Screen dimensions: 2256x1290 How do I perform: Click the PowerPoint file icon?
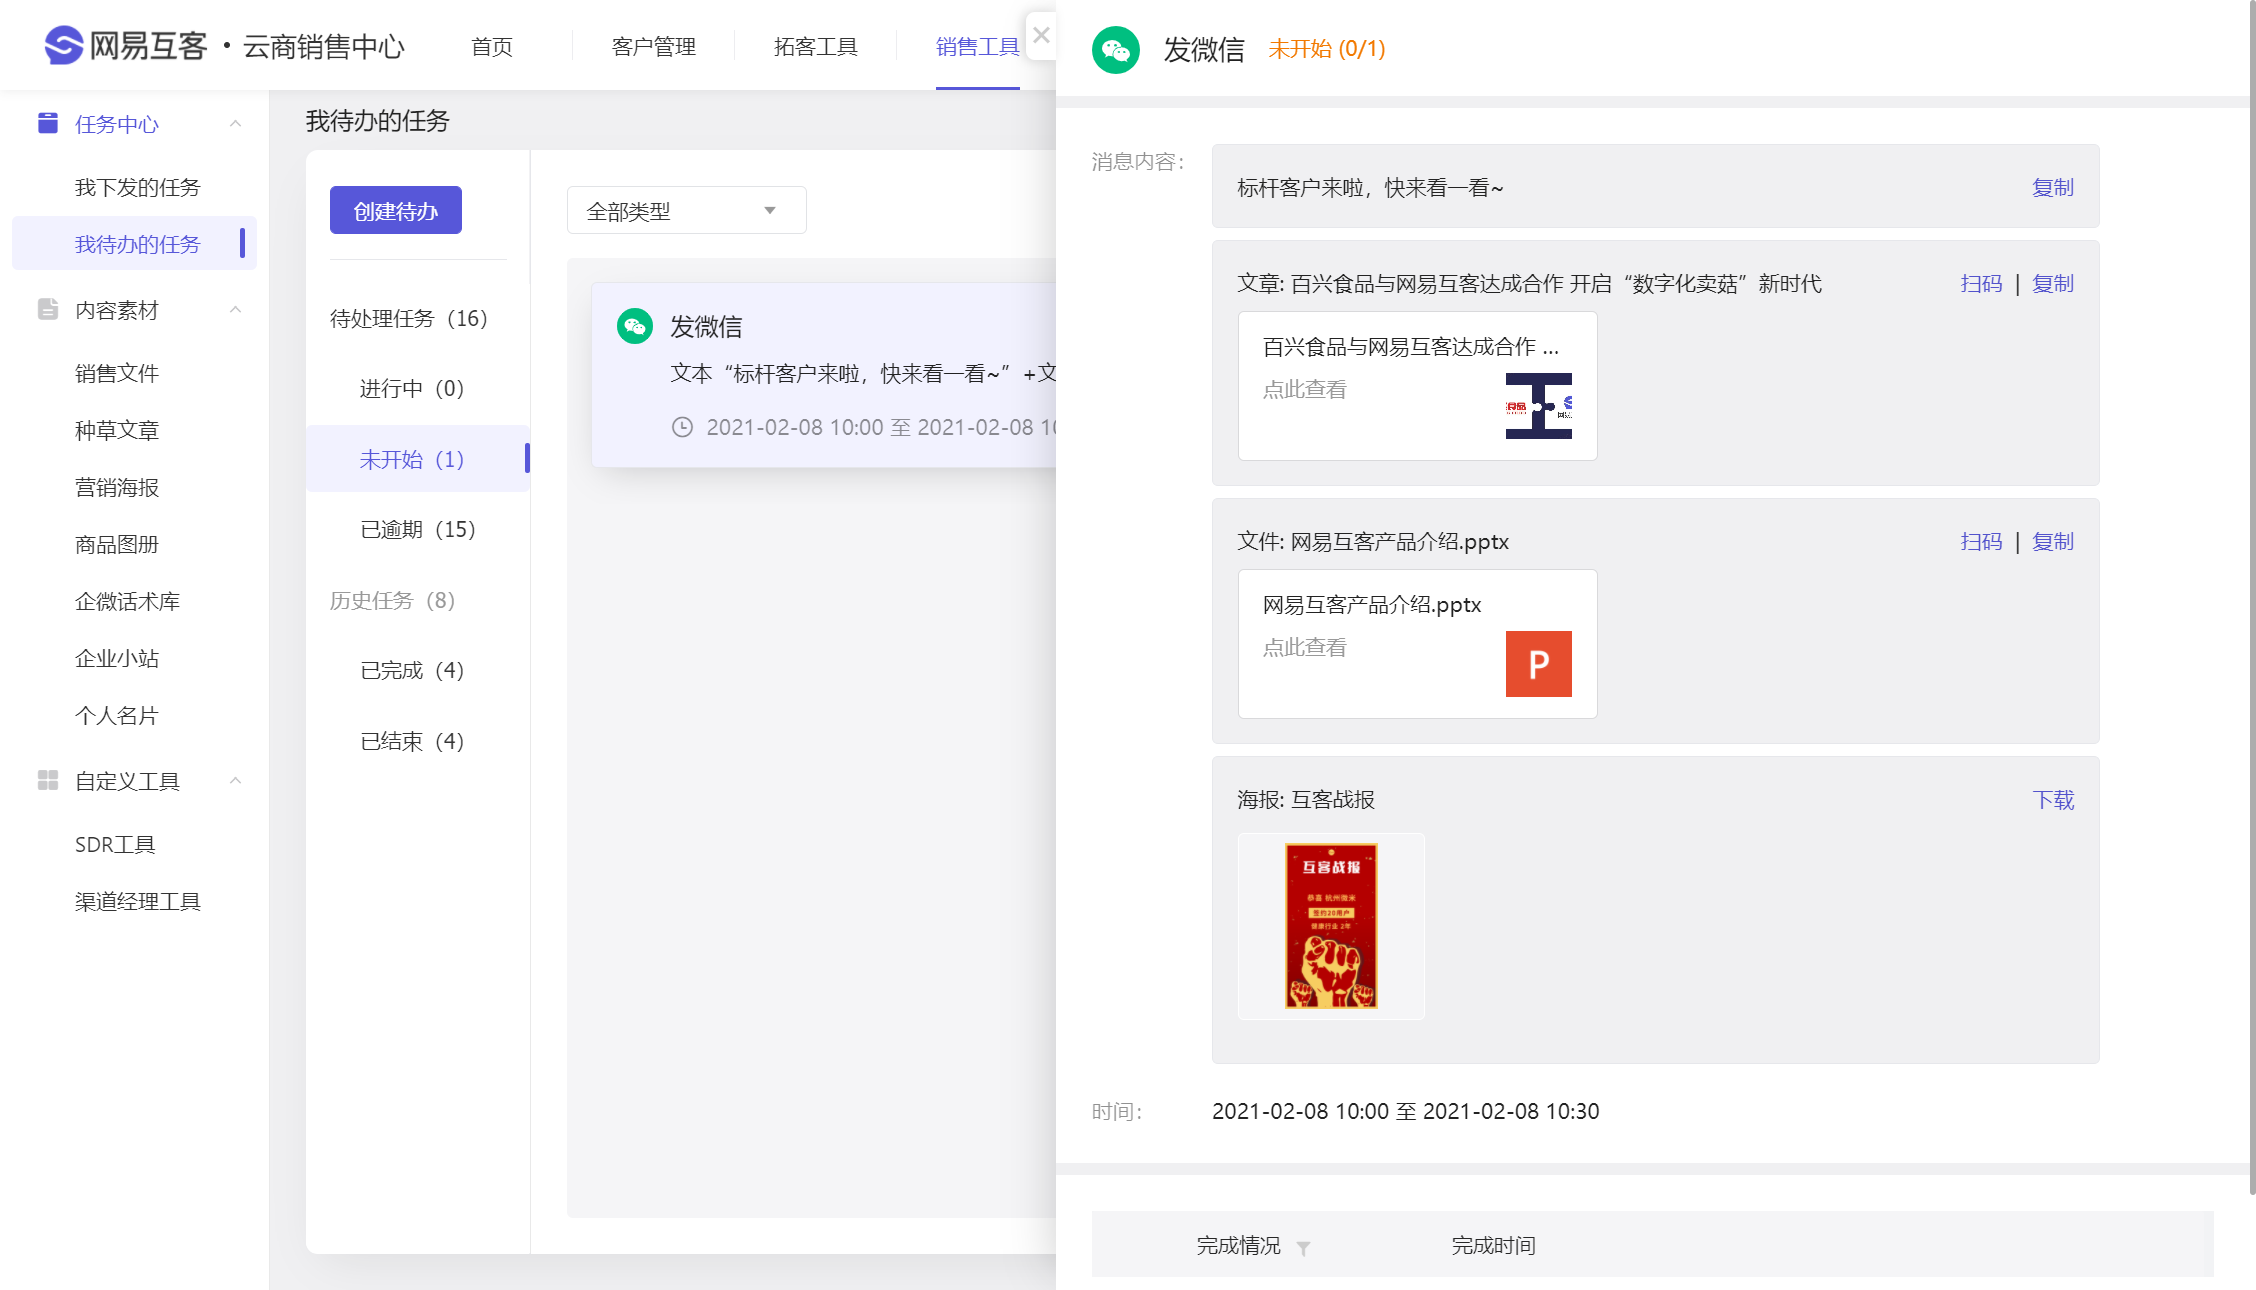pos(1538,664)
